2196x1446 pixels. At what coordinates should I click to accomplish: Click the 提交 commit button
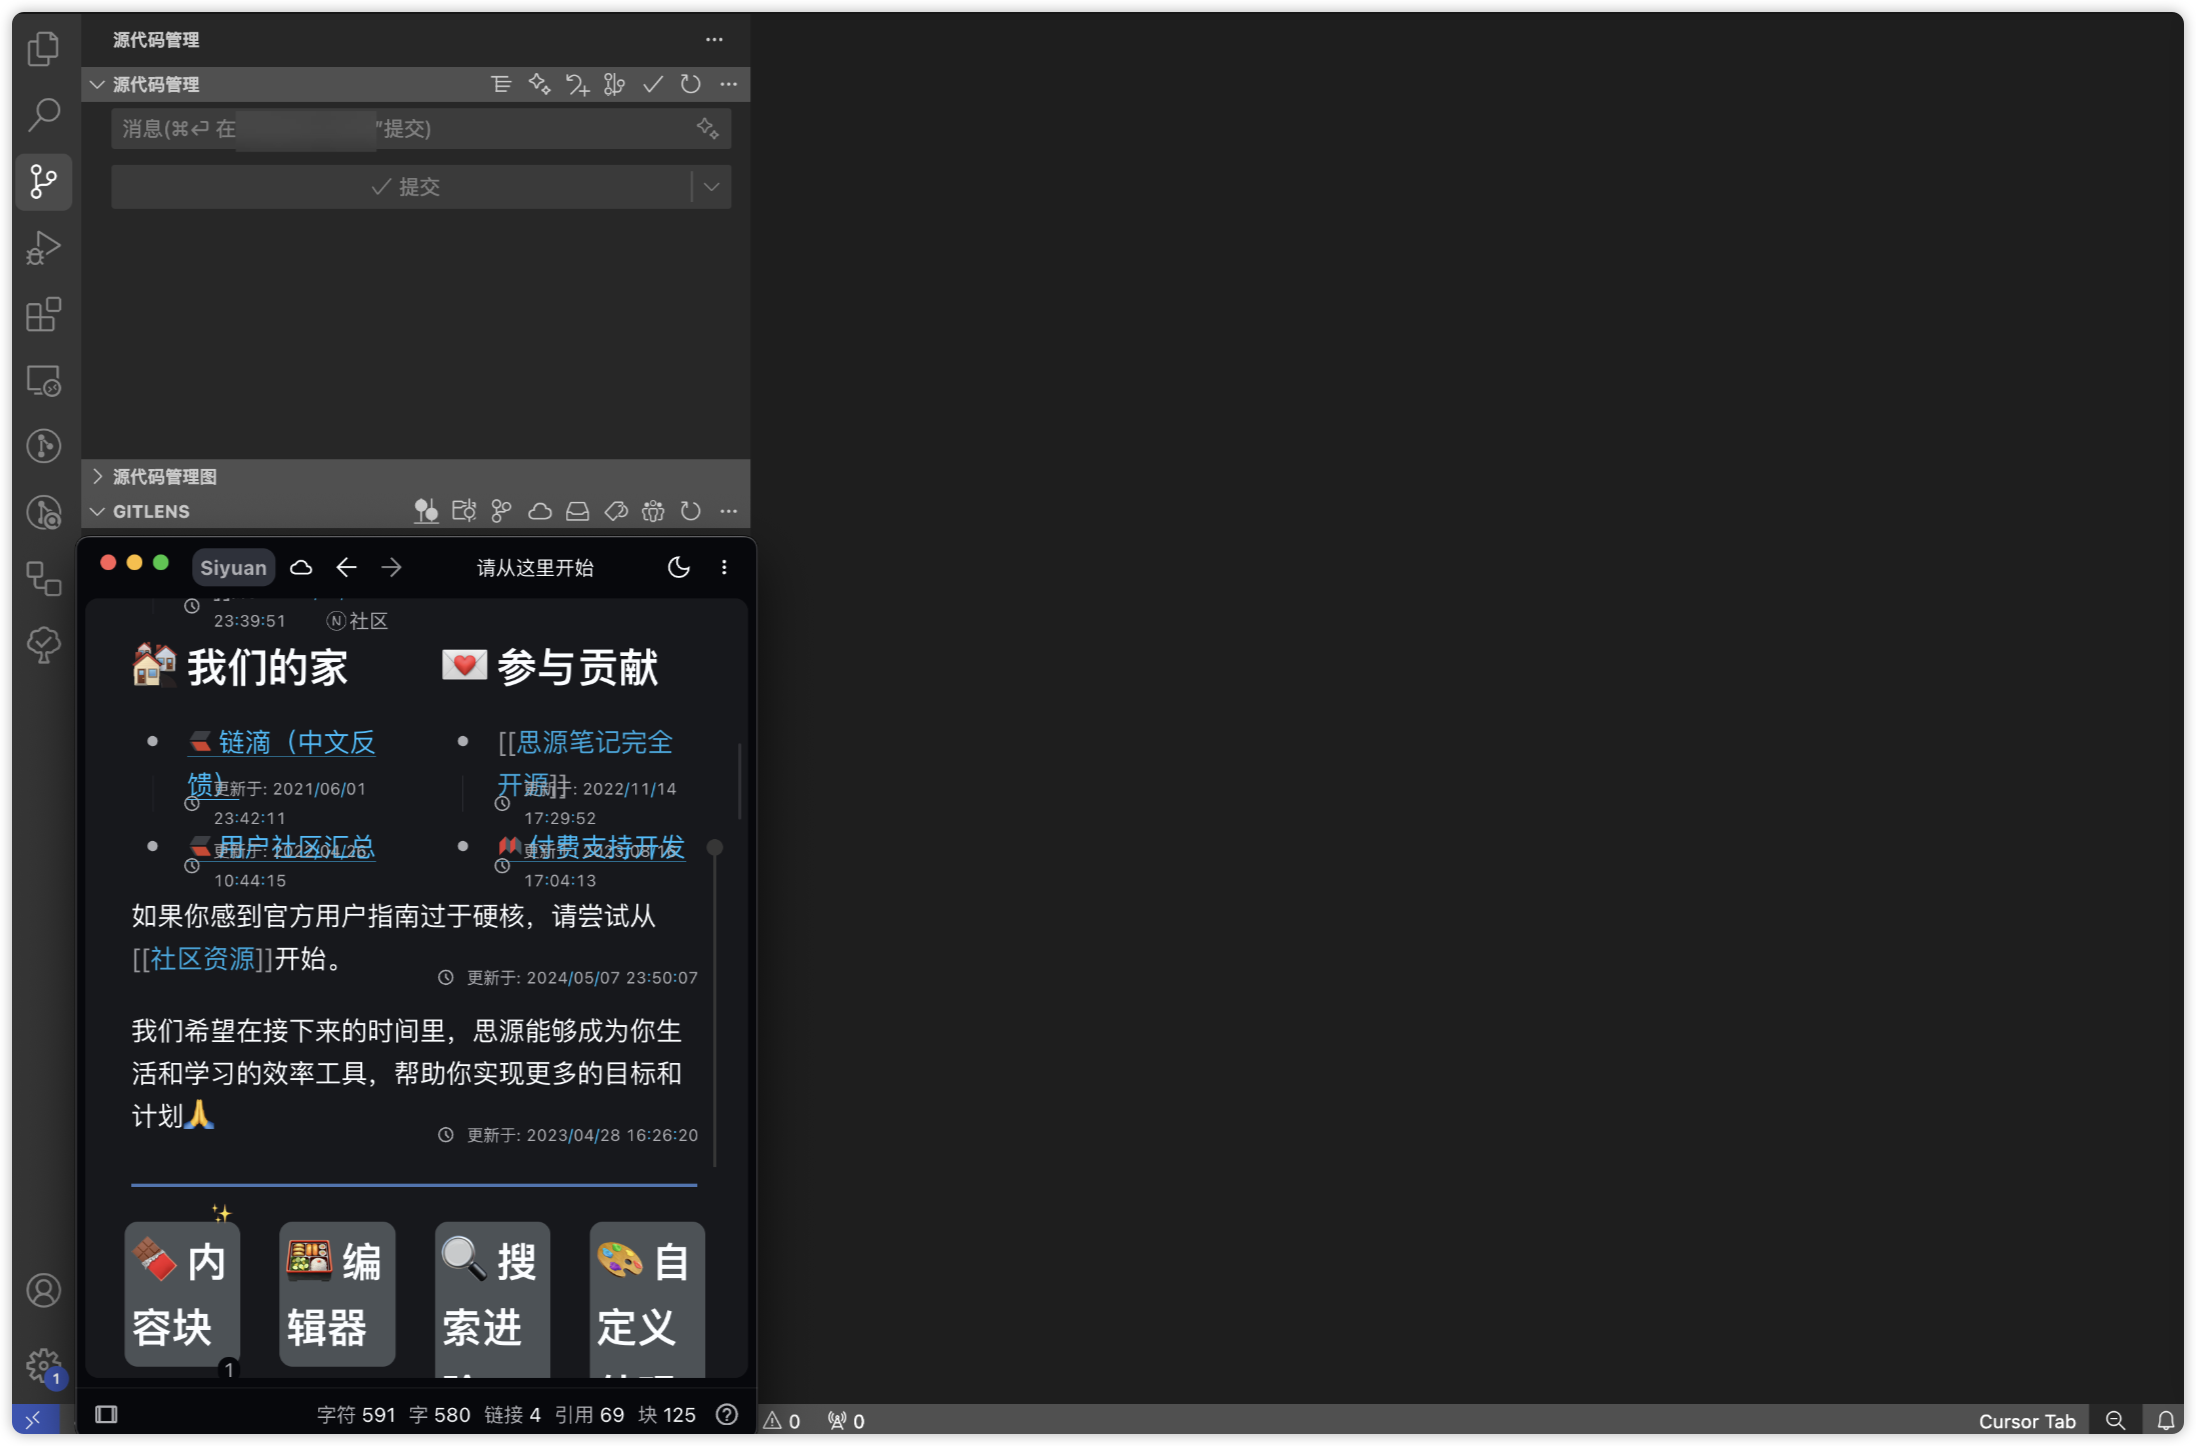click(404, 187)
